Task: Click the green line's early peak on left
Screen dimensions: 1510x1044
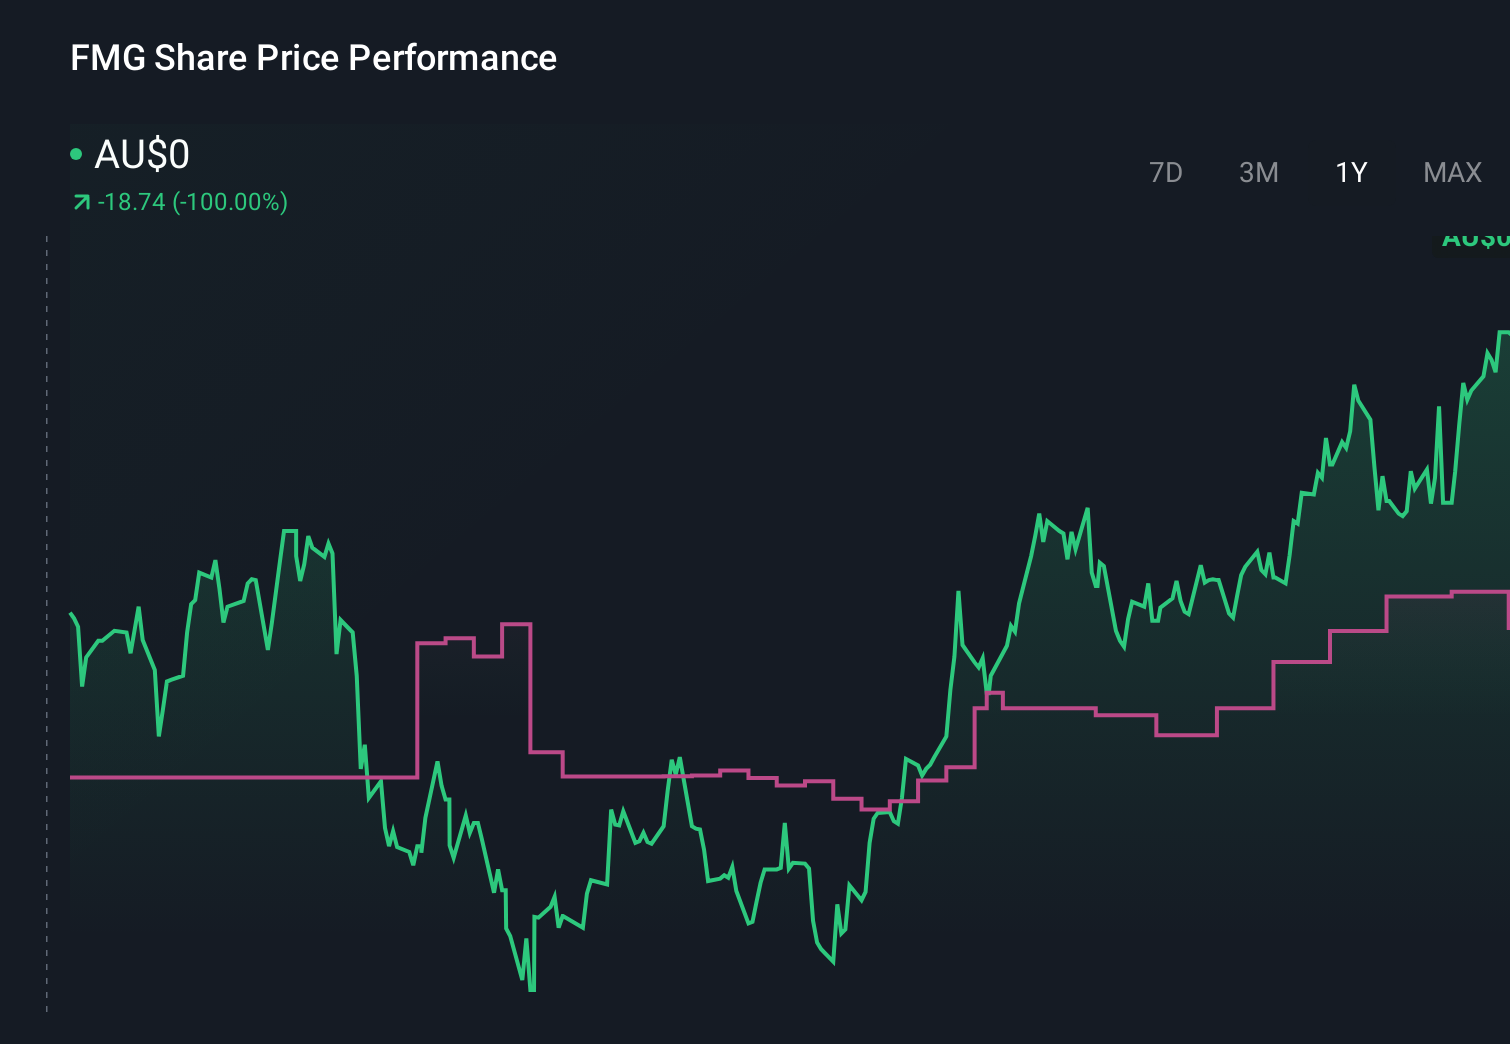Action: click(x=290, y=531)
